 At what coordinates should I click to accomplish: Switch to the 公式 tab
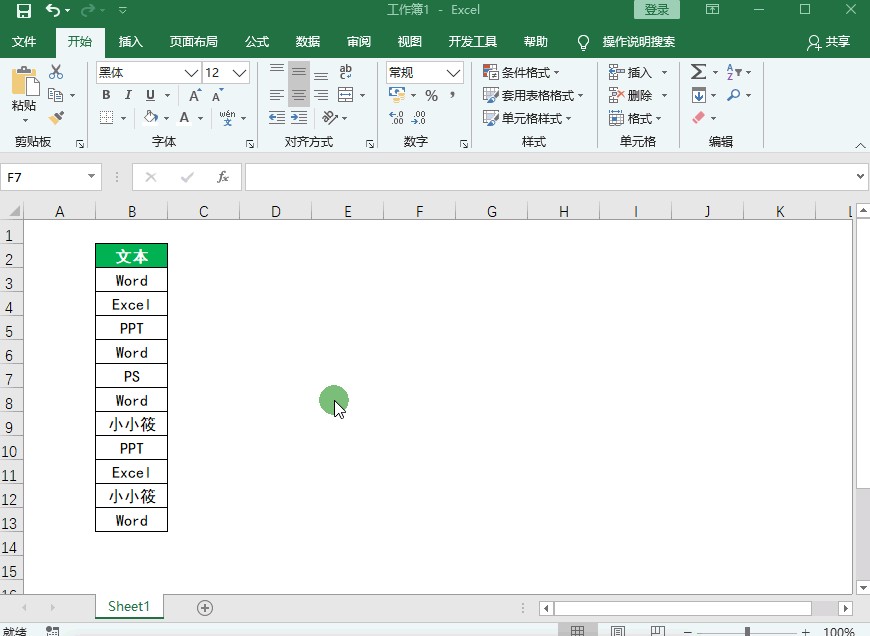[x=257, y=42]
